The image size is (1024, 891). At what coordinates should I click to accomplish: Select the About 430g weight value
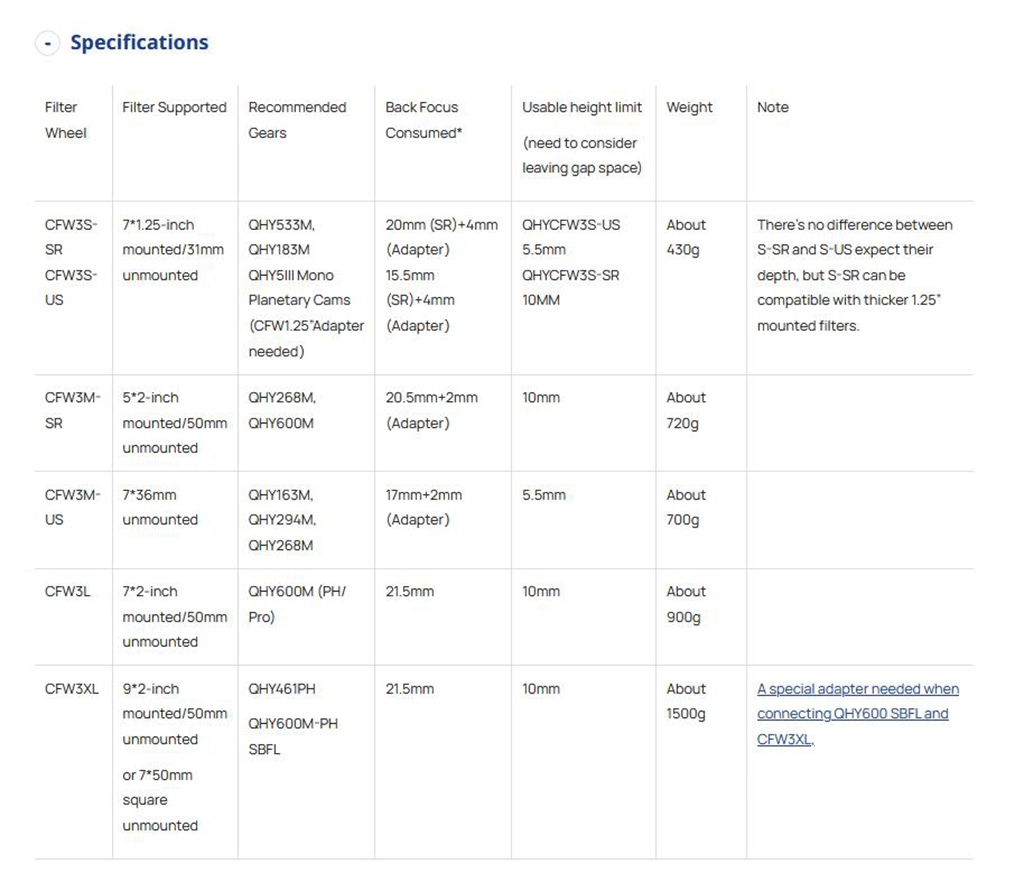686,237
